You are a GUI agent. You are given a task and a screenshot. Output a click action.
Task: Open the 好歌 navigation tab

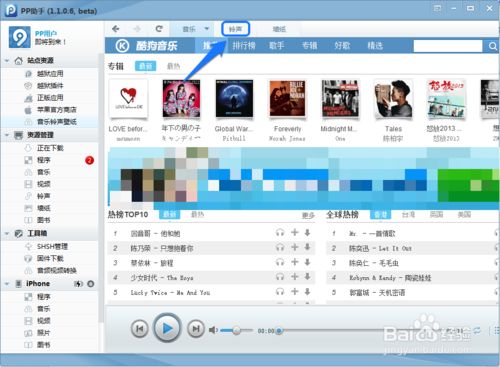click(342, 45)
